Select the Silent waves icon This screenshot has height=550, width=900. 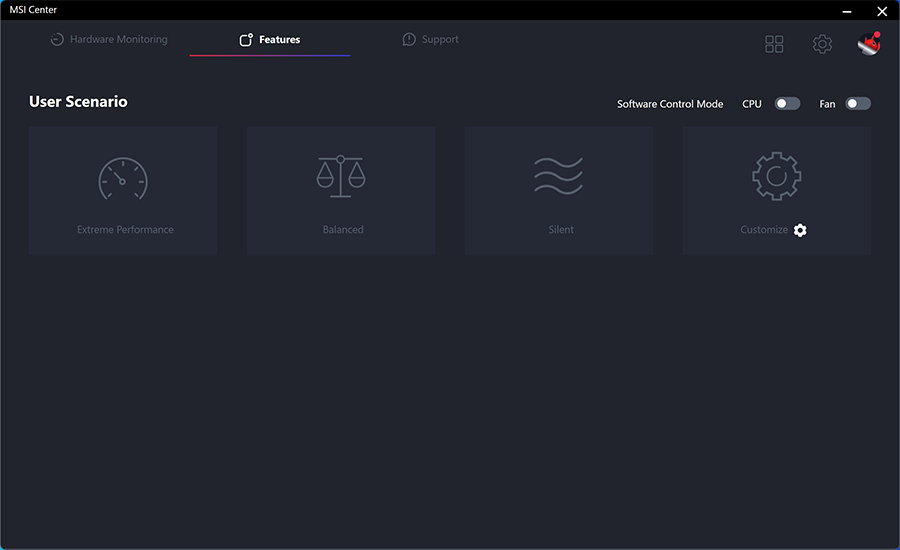click(558, 176)
